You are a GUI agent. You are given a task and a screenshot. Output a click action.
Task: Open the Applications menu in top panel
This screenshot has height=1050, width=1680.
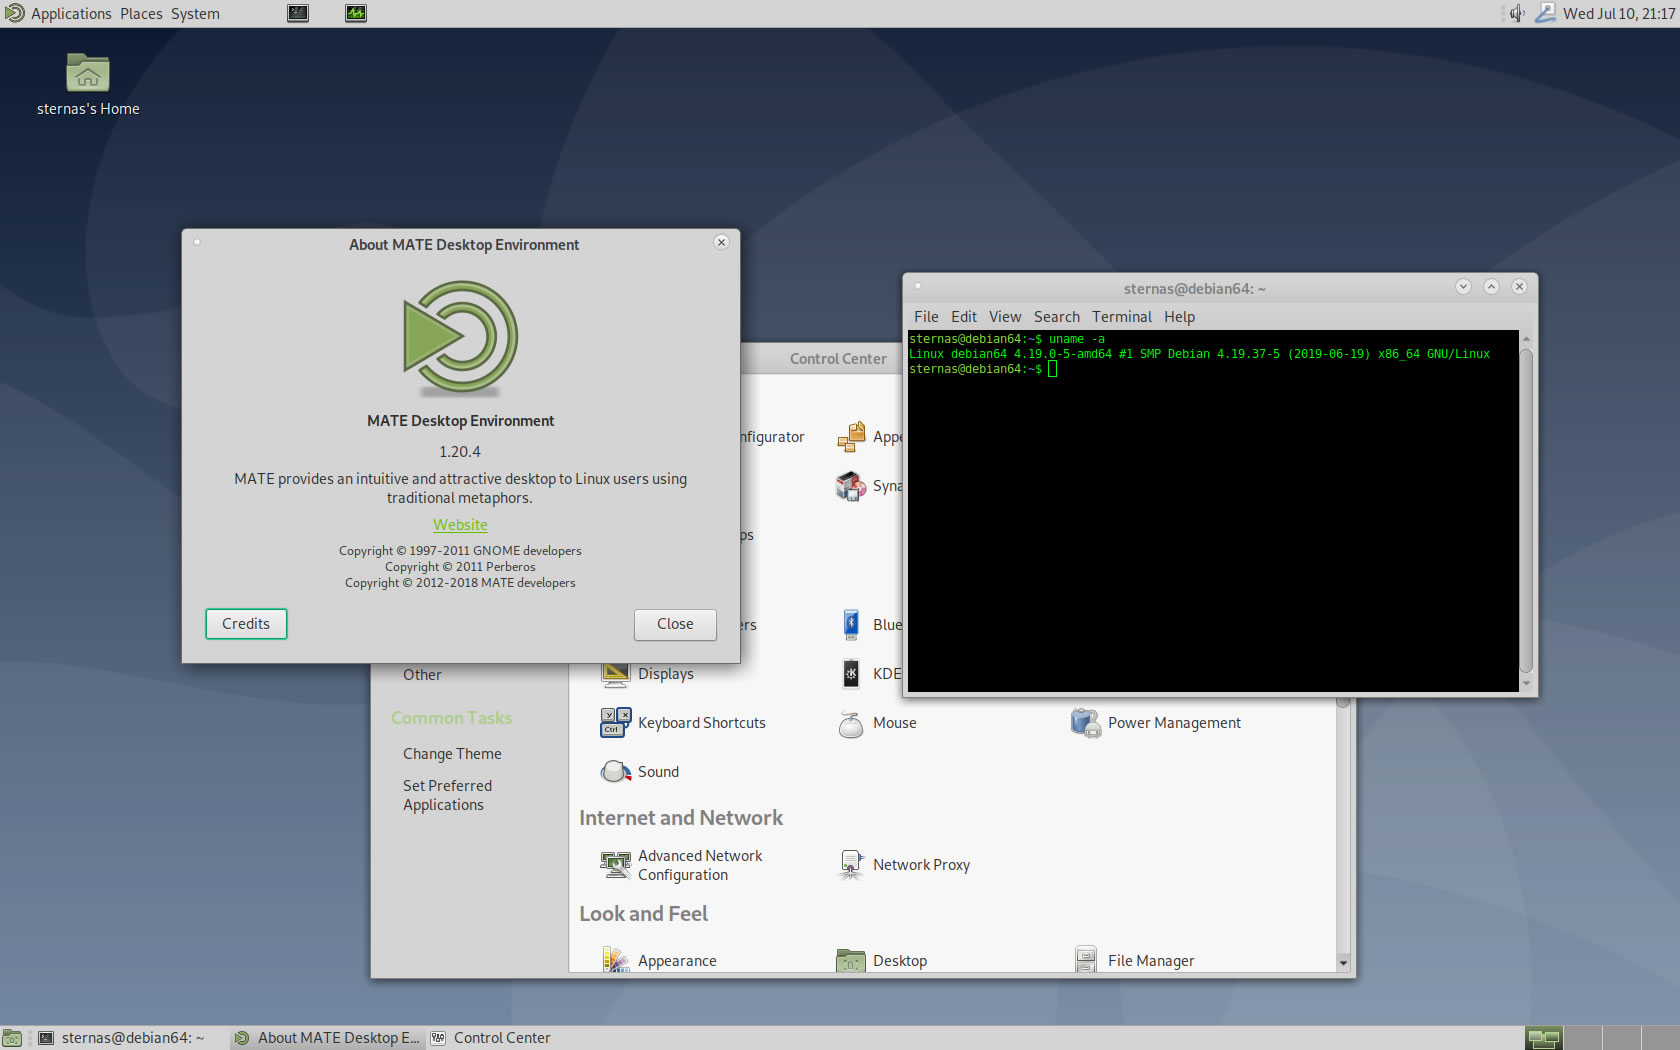(71, 13)
